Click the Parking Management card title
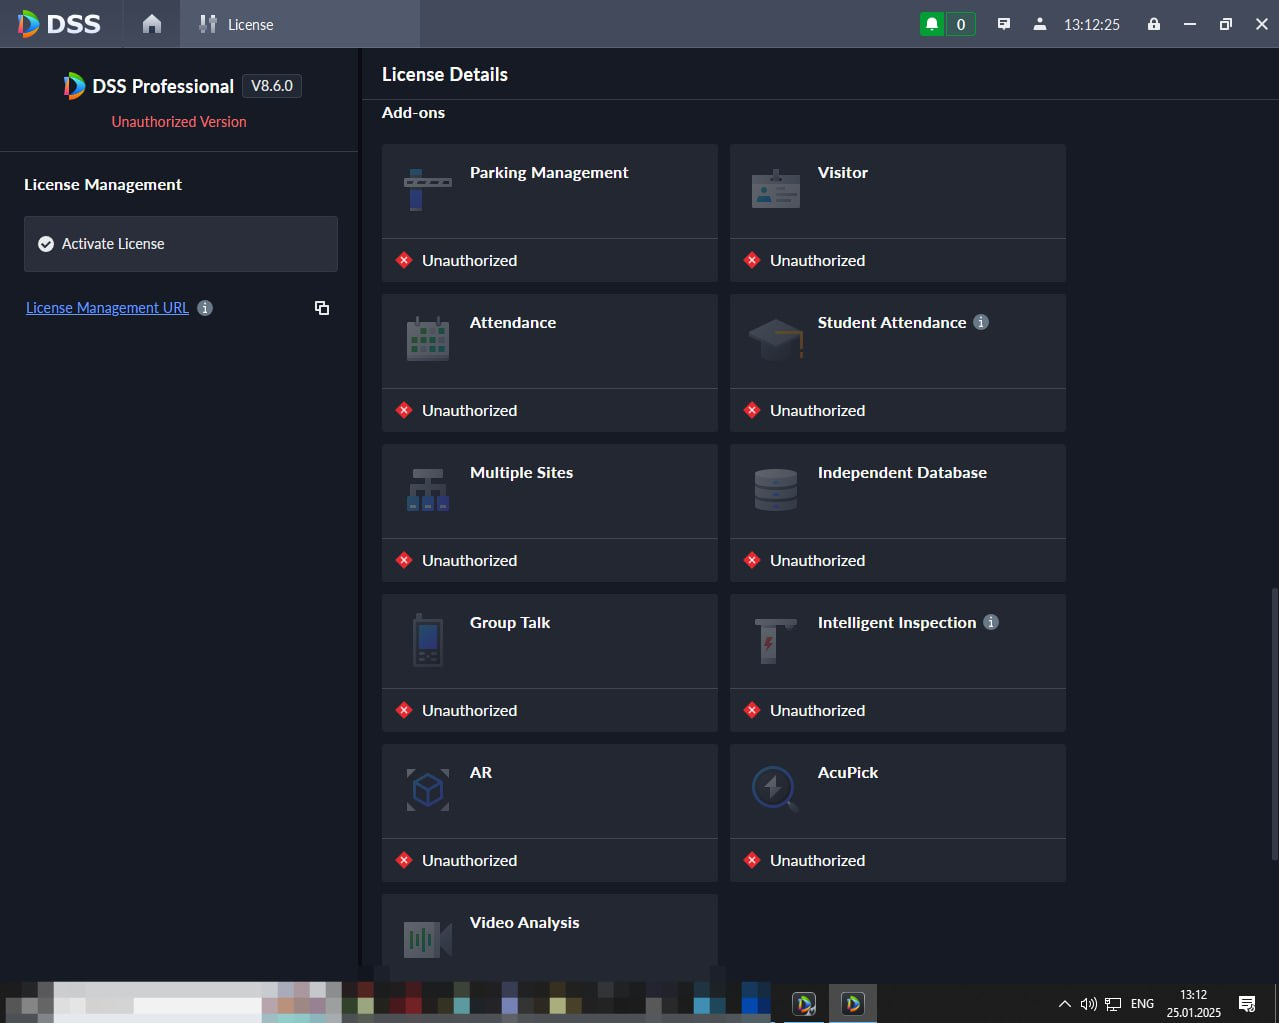1279x1023 pixels. [x=549, y=173]
